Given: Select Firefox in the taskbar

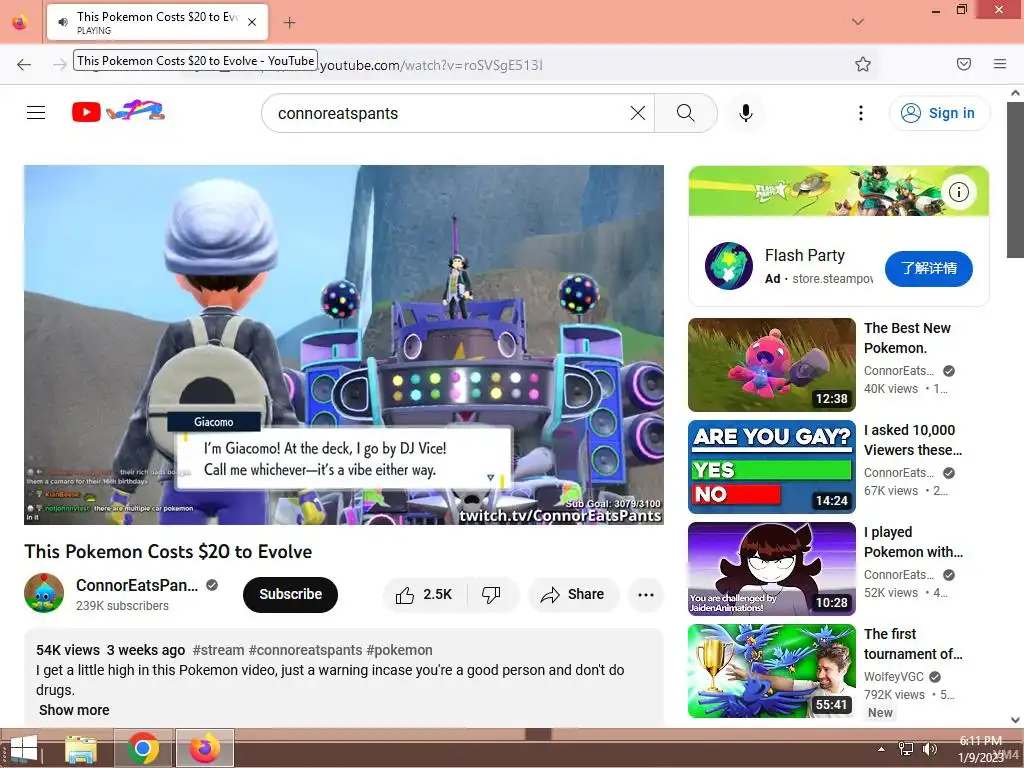Looking at the screenshot, I should pos(205,748).
